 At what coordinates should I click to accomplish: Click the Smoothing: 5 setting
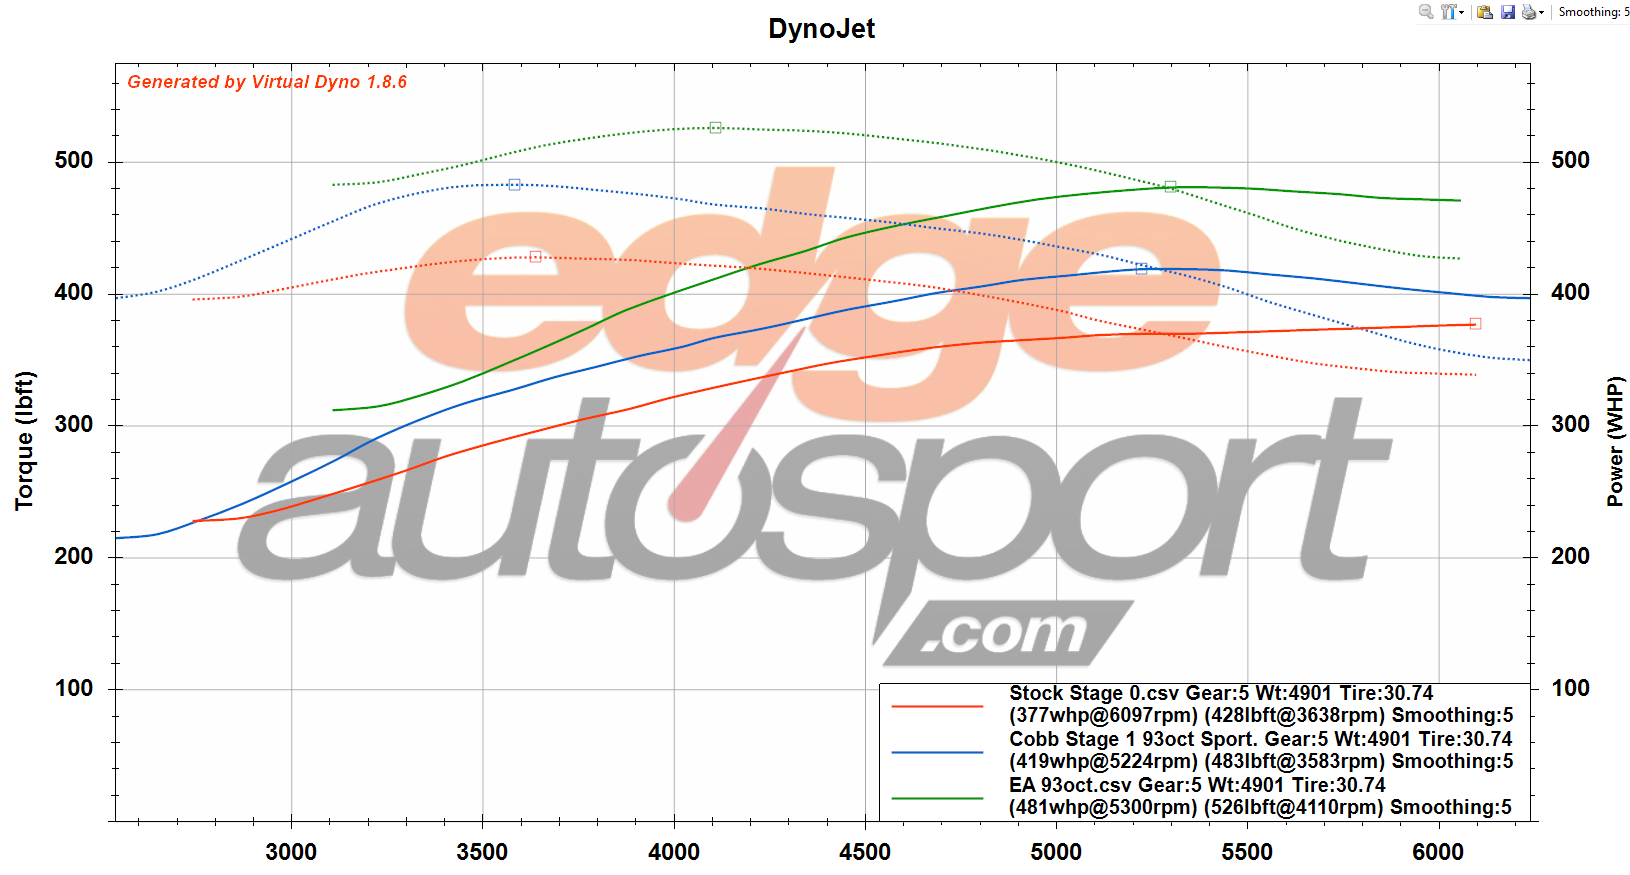(x=1593, y=12)
